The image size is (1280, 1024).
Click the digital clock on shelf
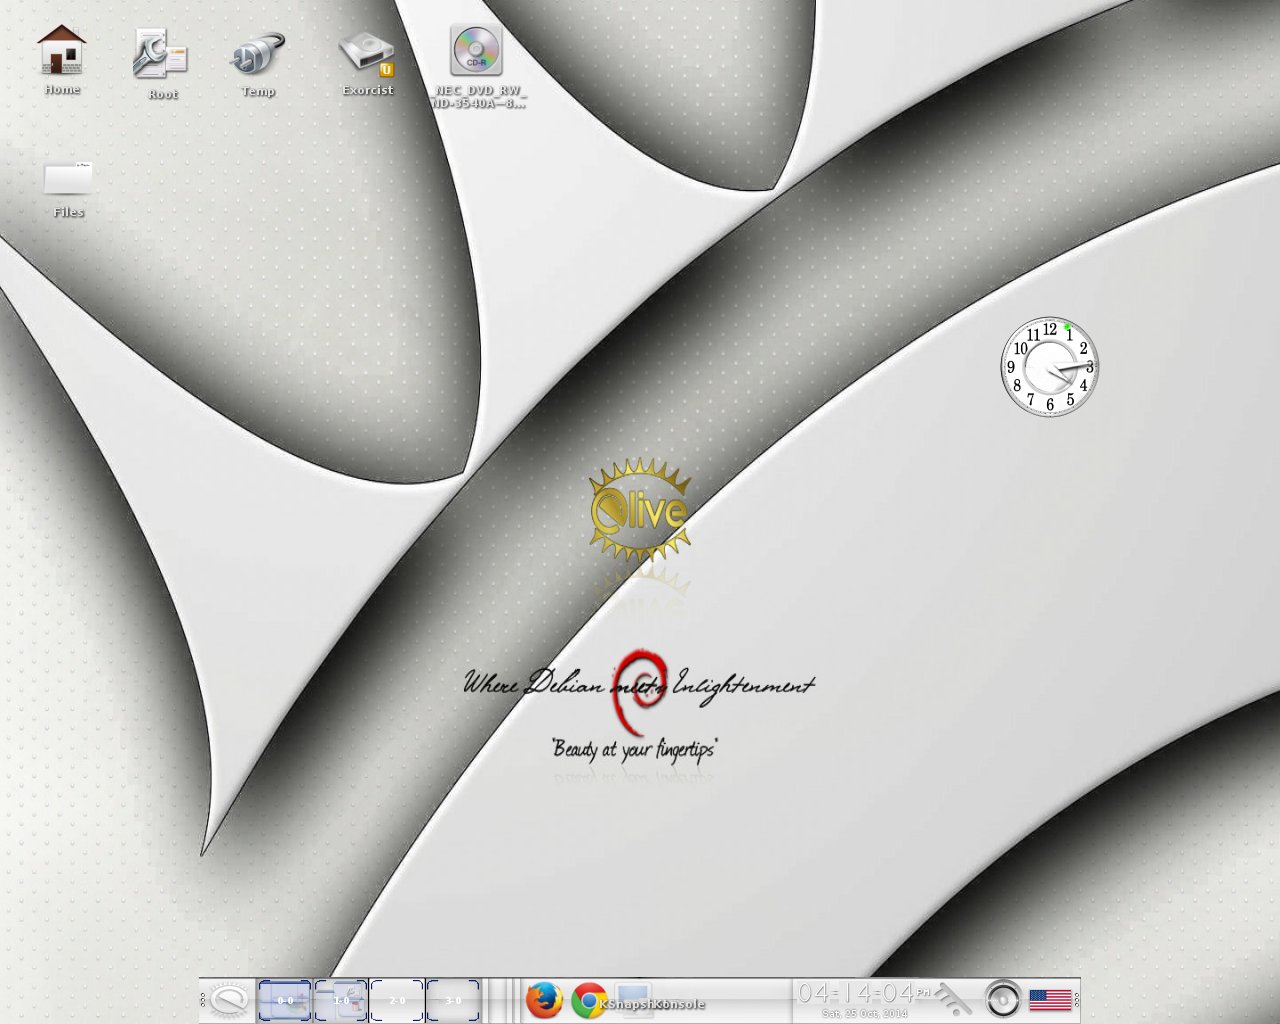point(864,993)
